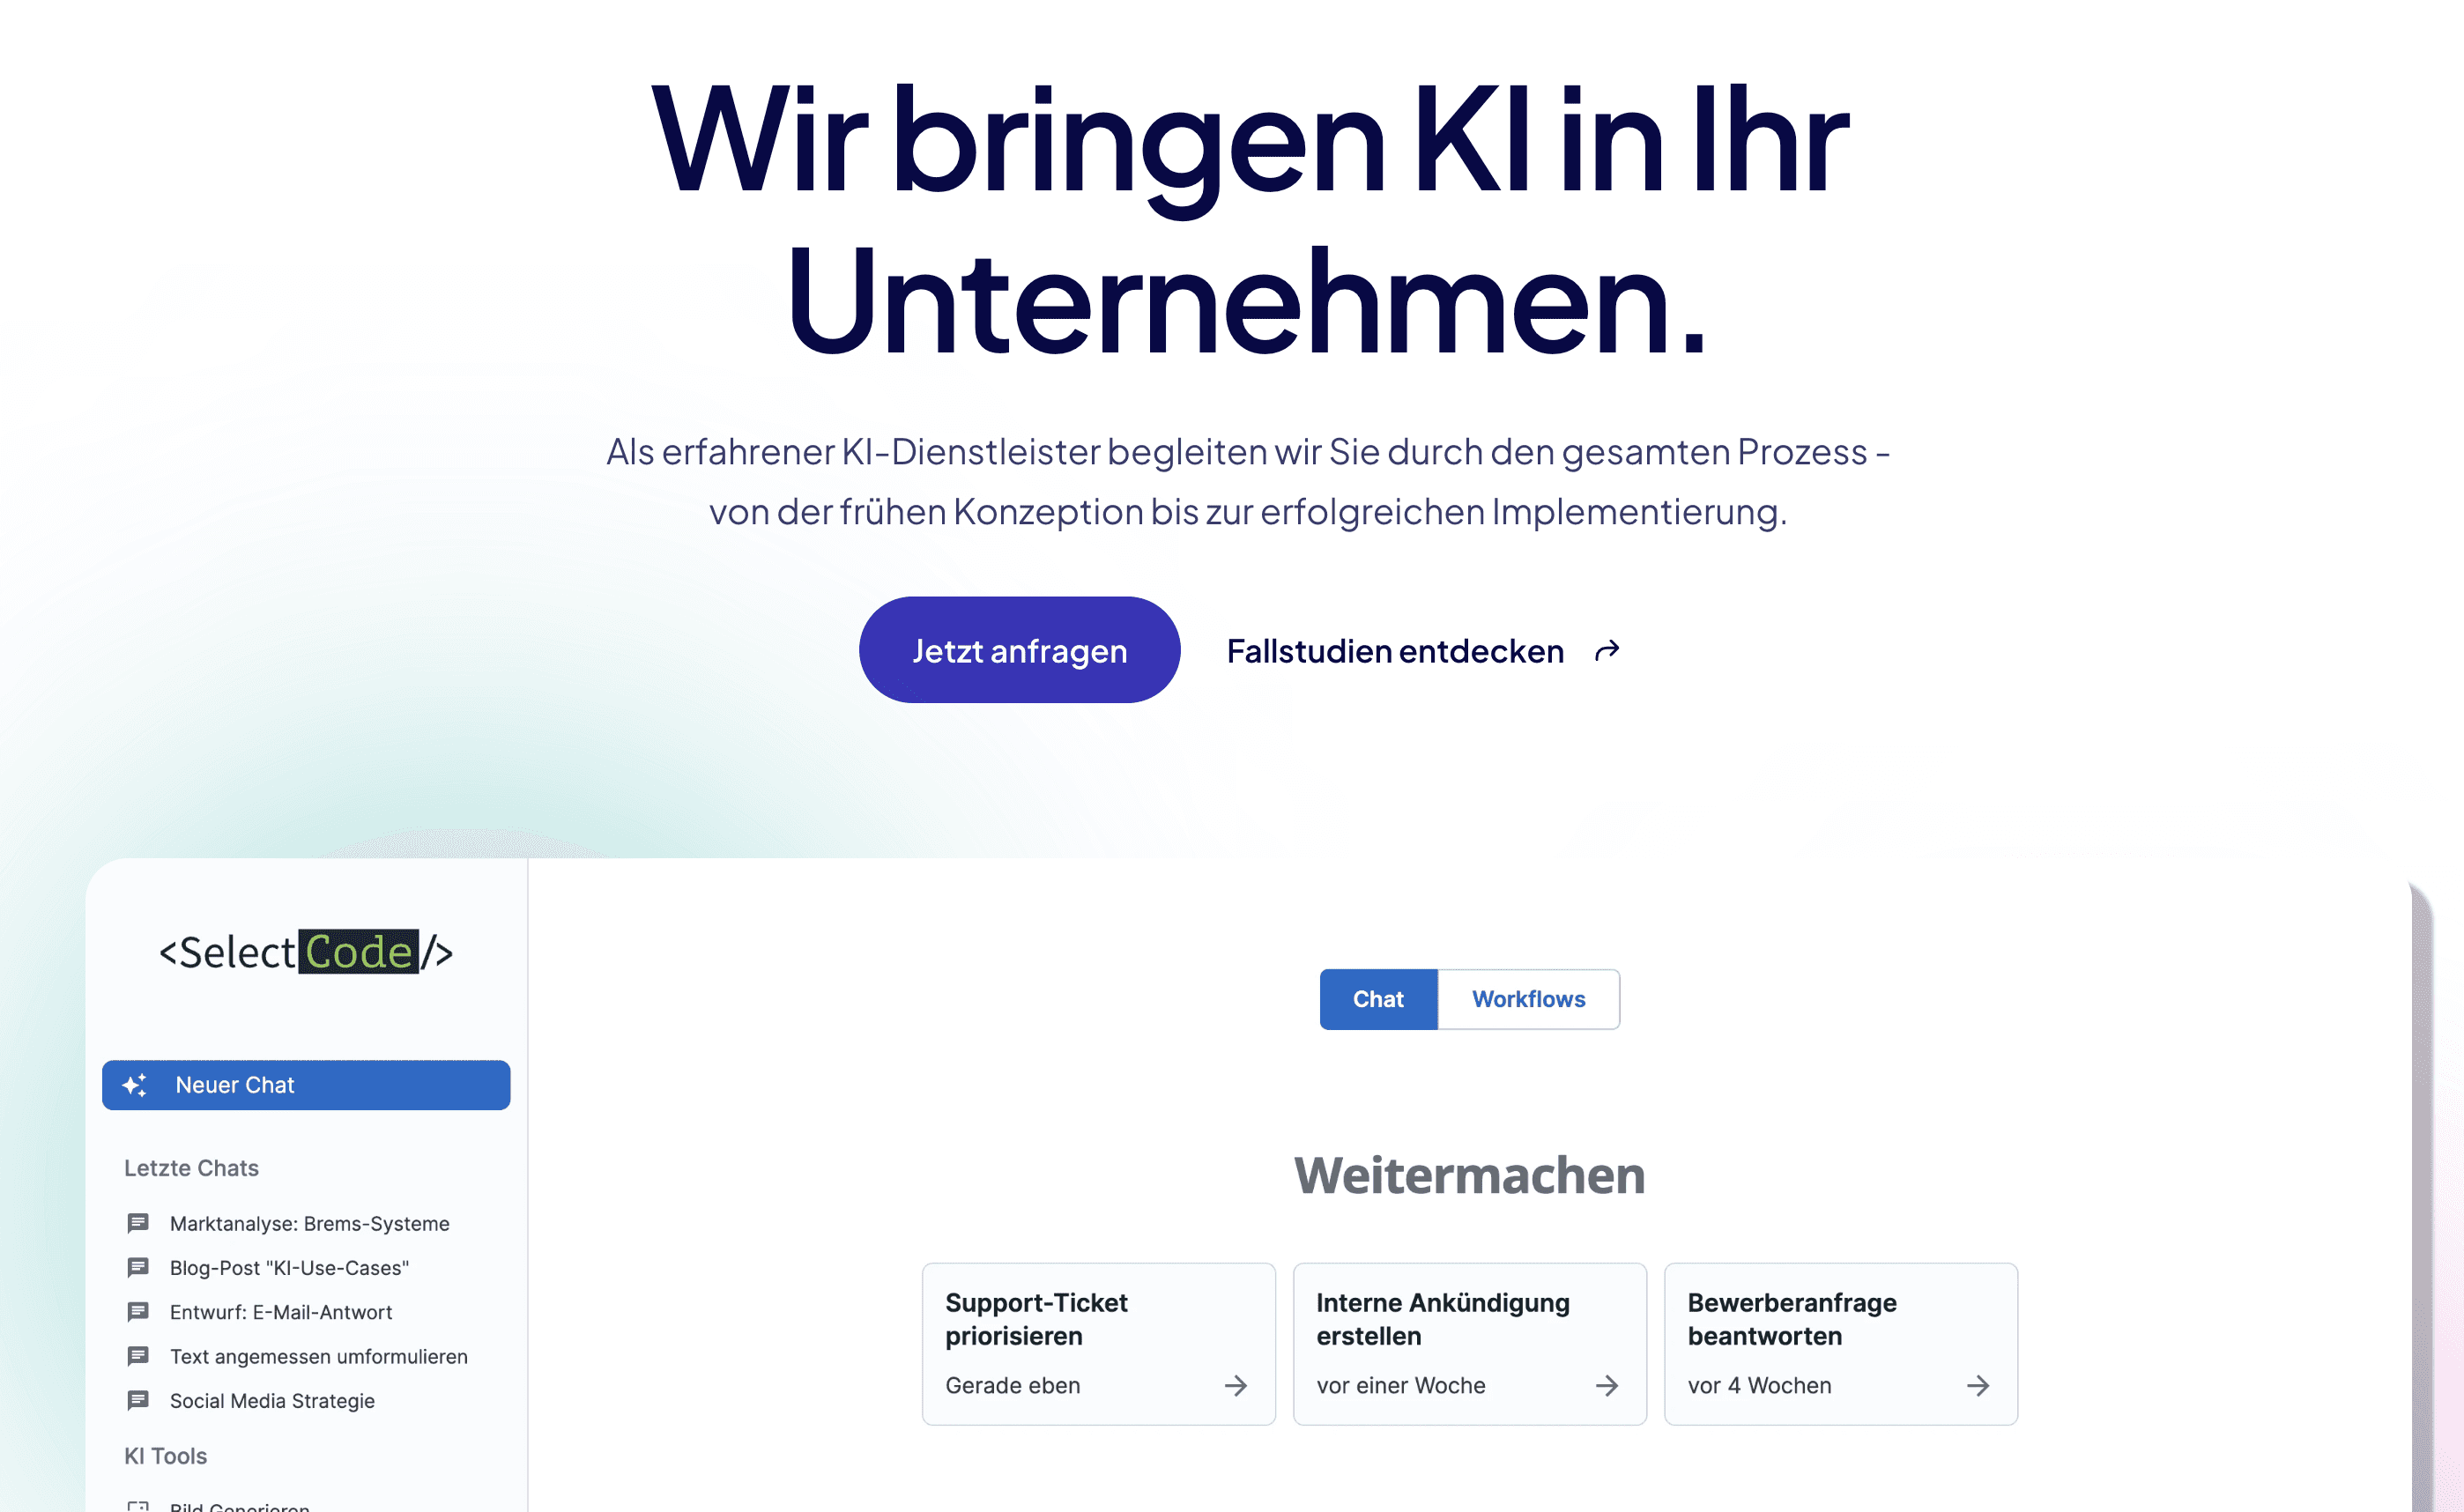Screen dimensions: 2464x1512
Task: Open Text angemessen umformulieren chat
Action: 318,1355
